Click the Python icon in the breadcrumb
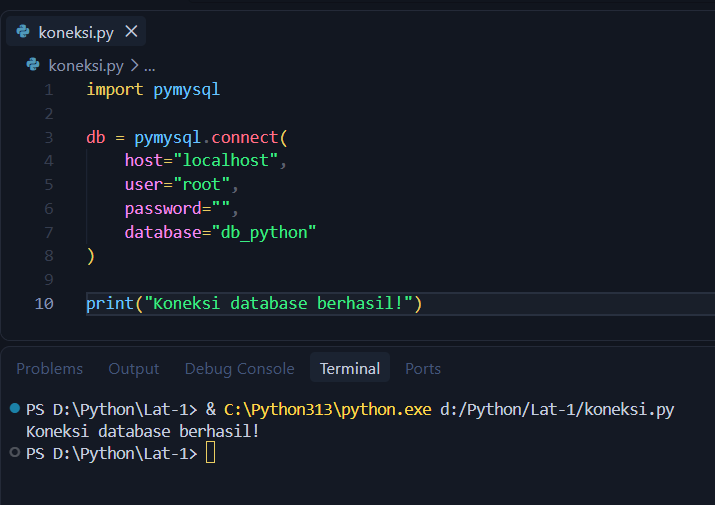The width and height of the screenshot is (715, 505). (x=33, y=65)
